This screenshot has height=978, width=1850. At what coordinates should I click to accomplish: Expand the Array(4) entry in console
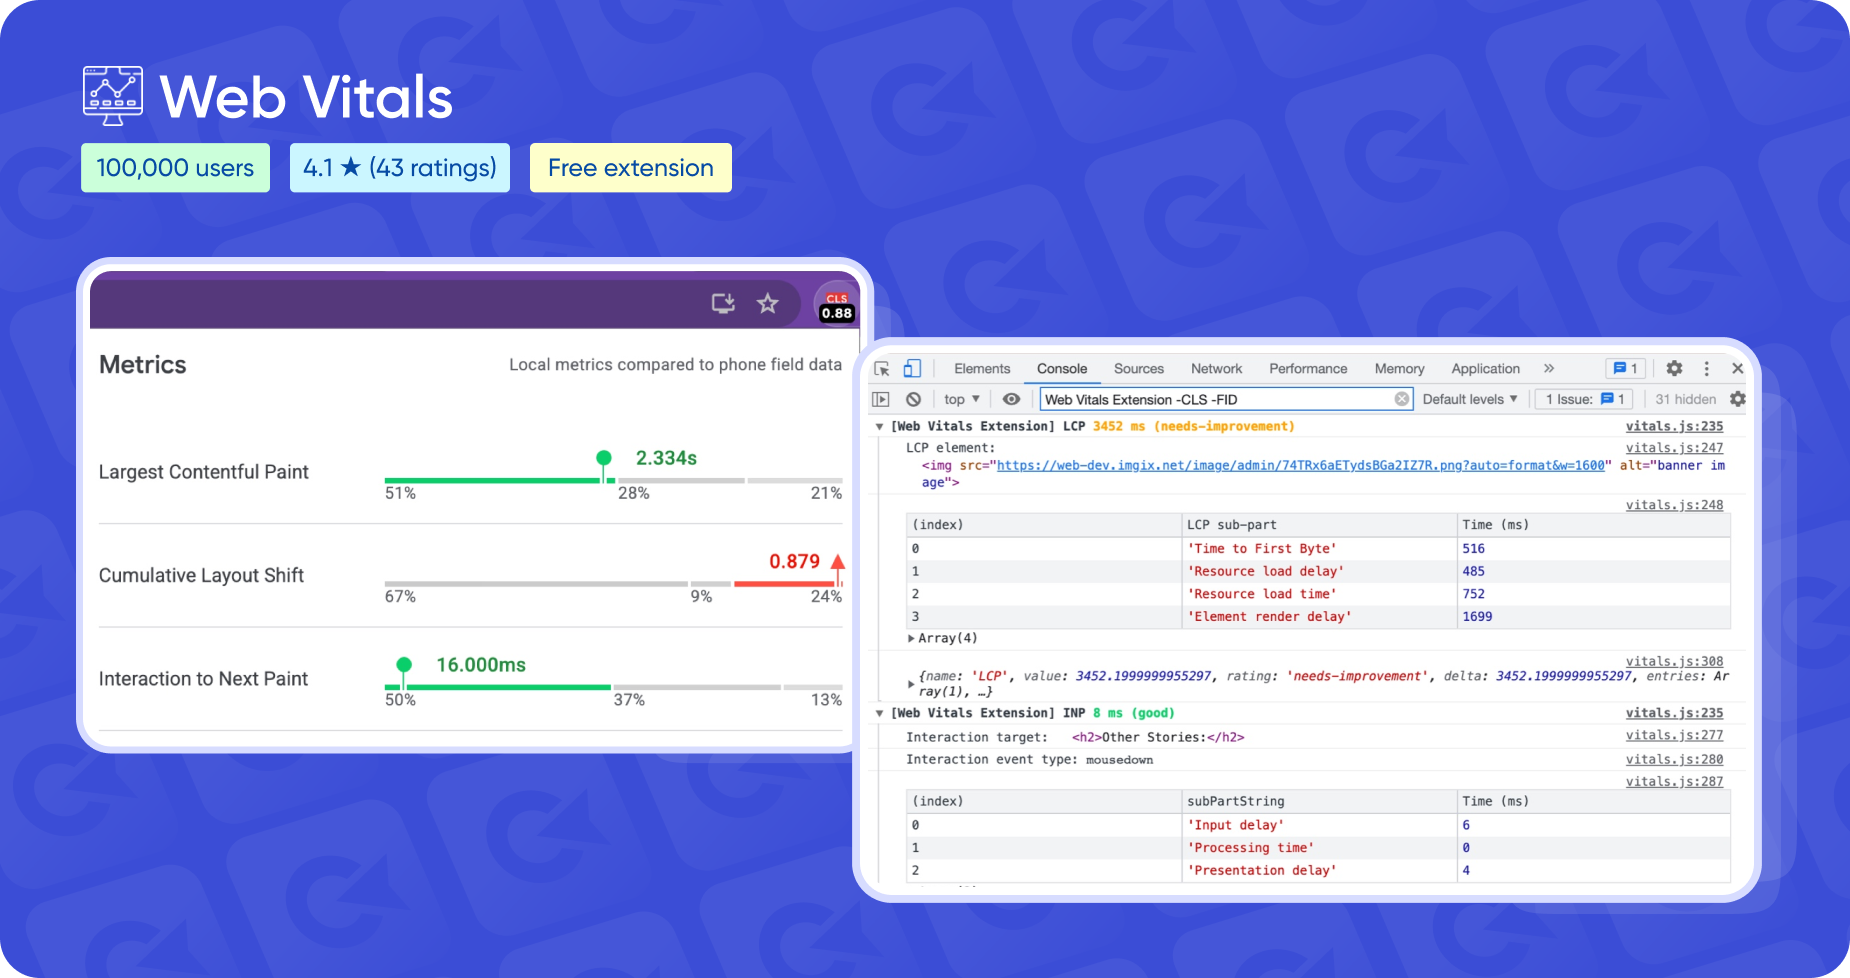pyautogui.click(x=913, y=637)
